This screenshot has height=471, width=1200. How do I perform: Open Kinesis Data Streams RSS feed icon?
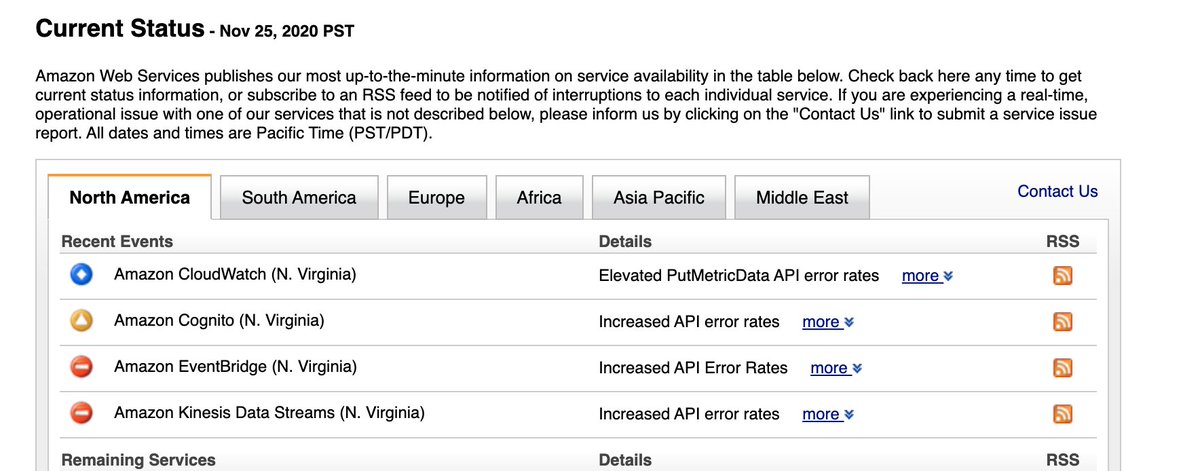1063,414
